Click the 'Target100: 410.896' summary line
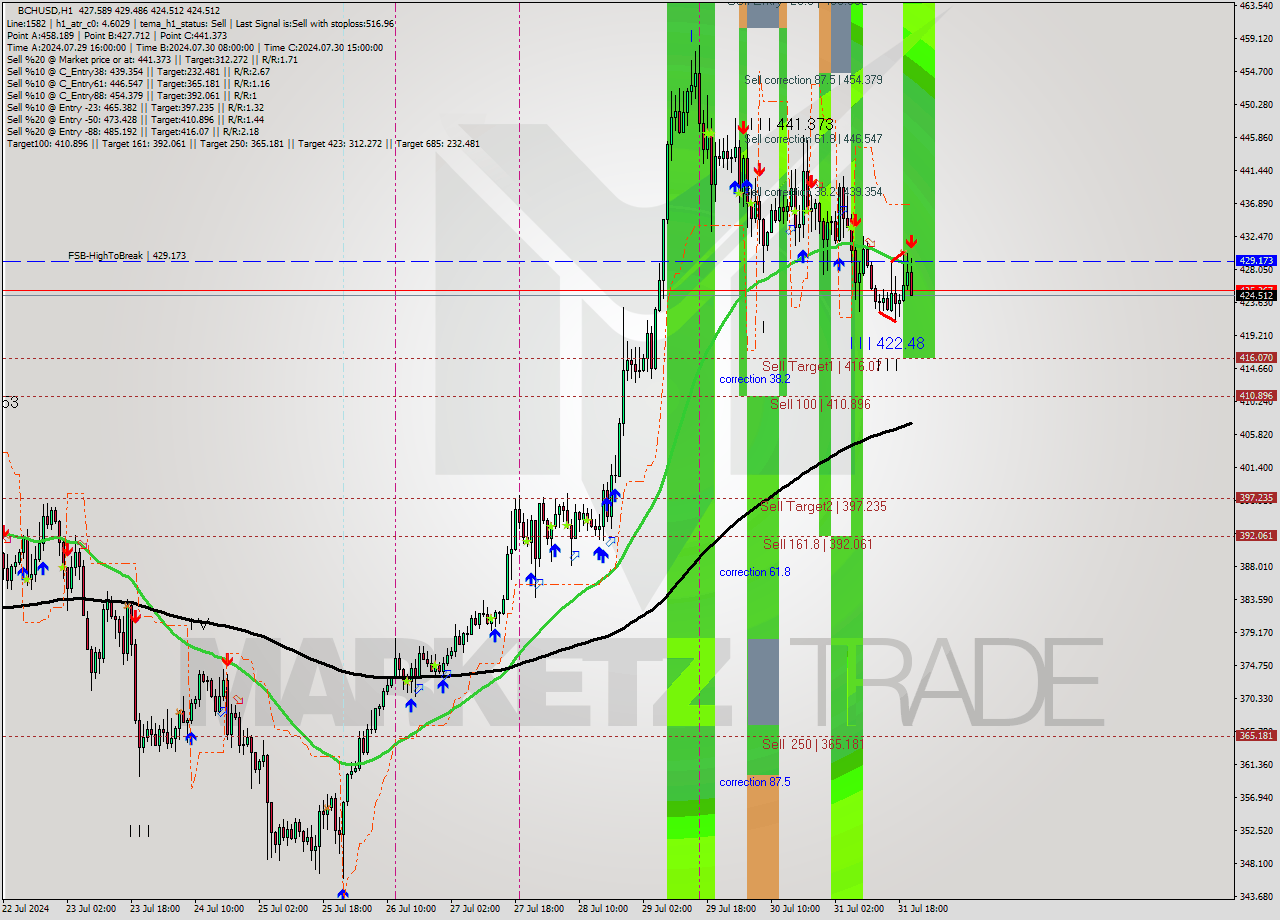Viewport: 1280px width, 920px height. click(x=243, y=143)
